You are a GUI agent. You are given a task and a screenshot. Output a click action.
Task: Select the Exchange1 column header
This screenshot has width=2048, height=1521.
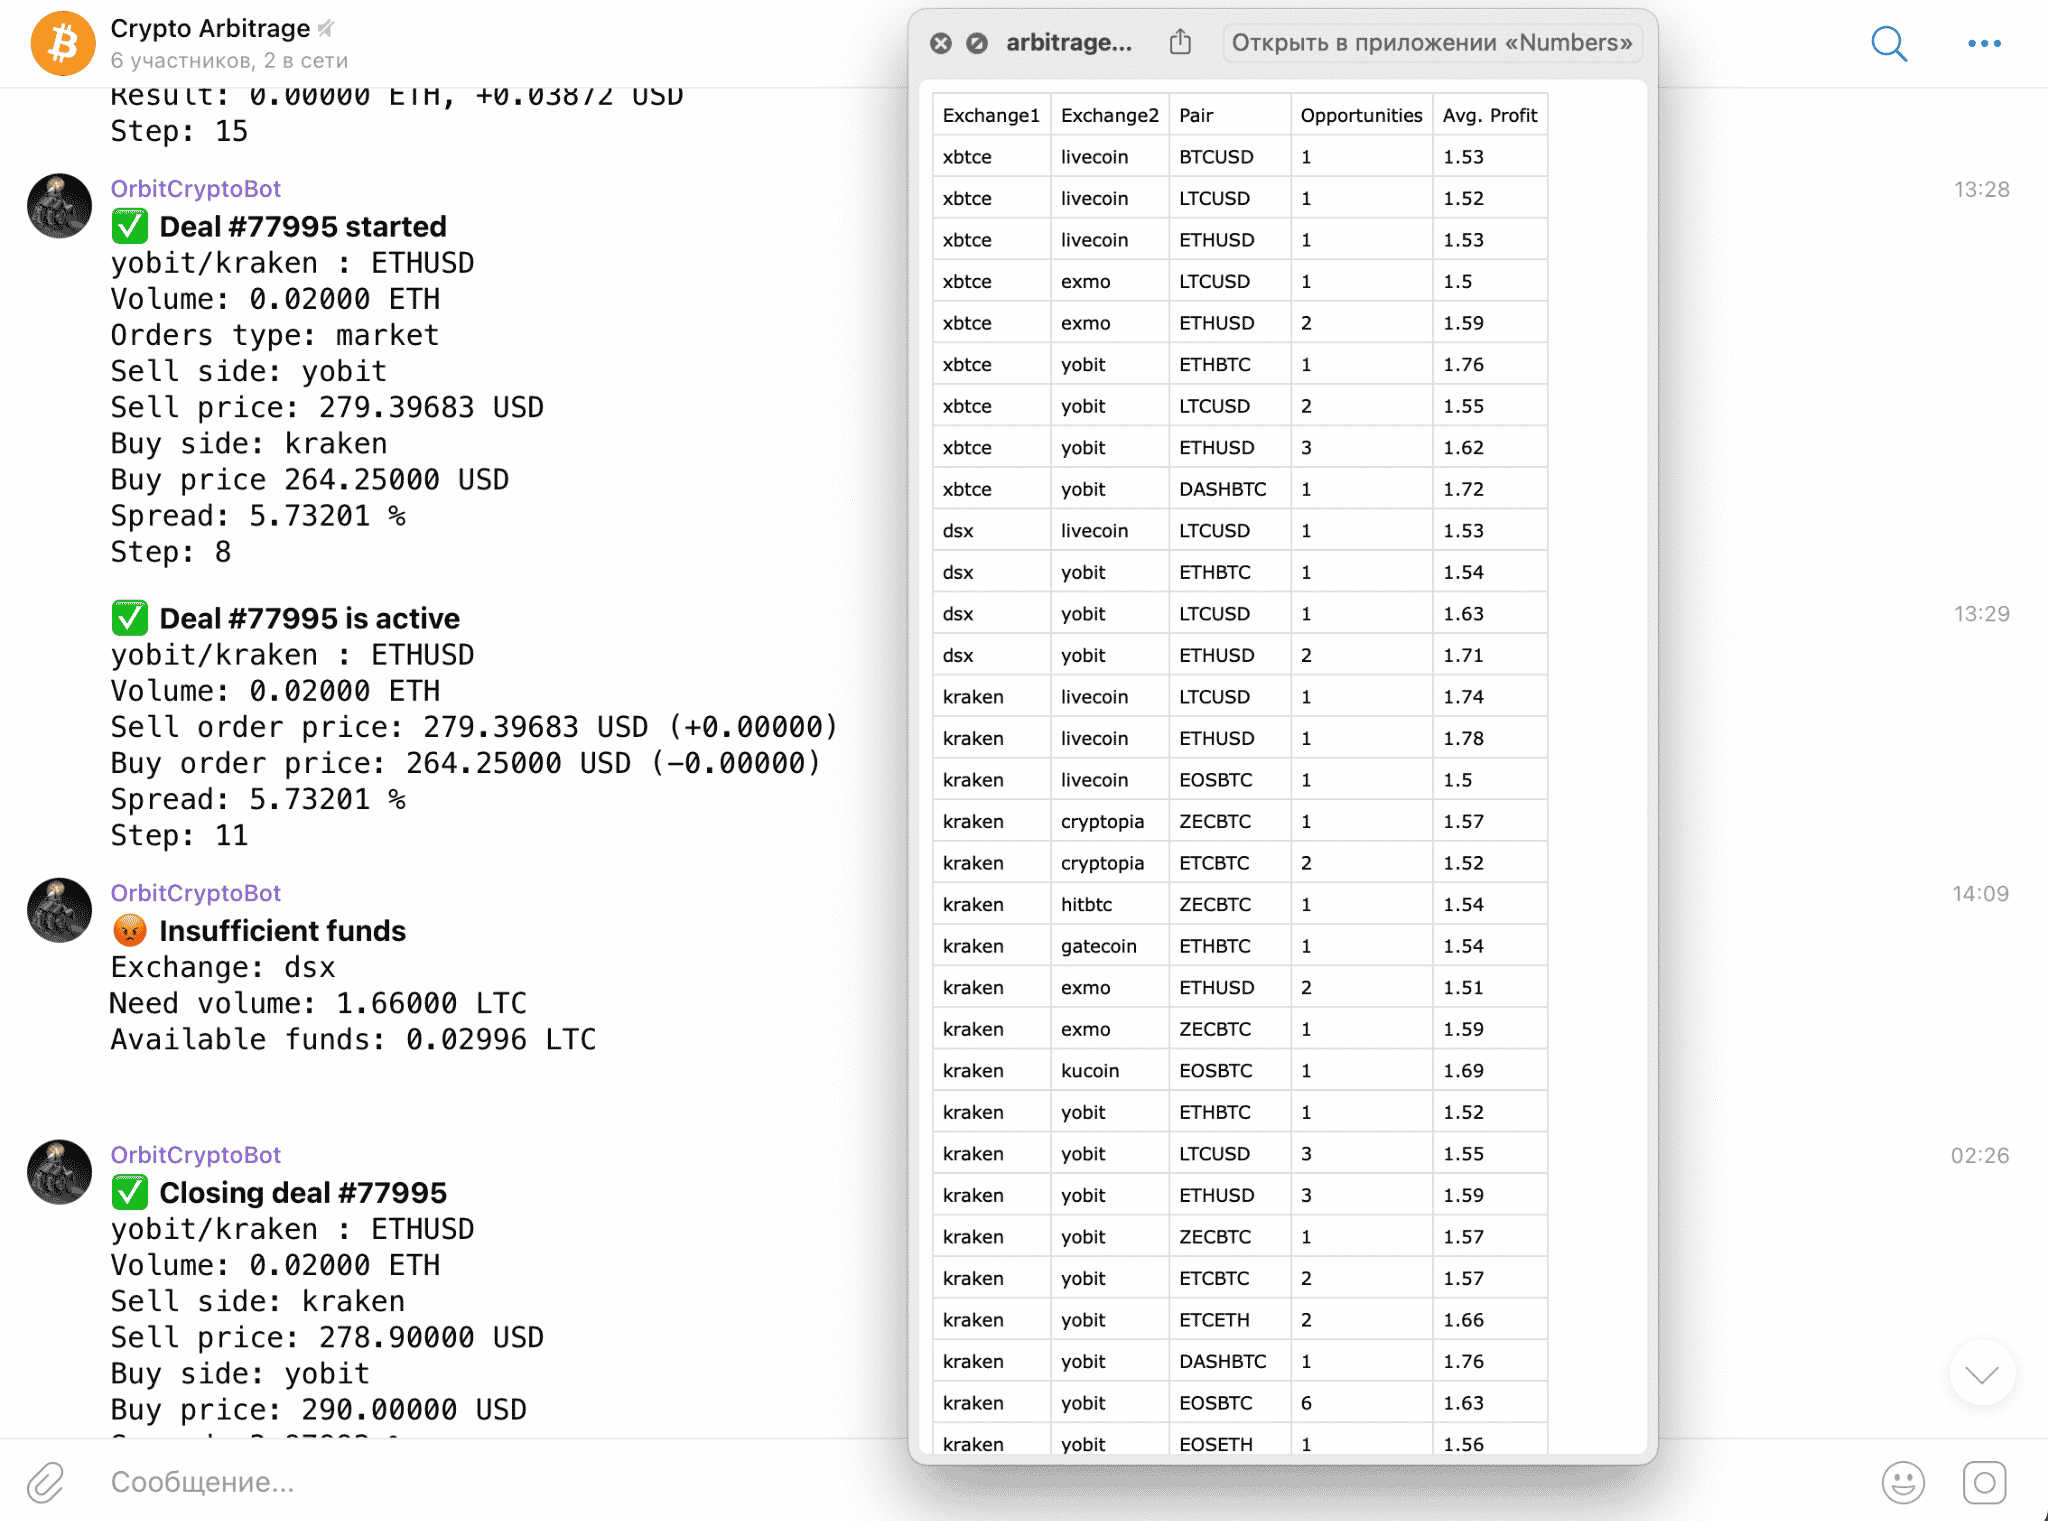[x=991, y=115]
